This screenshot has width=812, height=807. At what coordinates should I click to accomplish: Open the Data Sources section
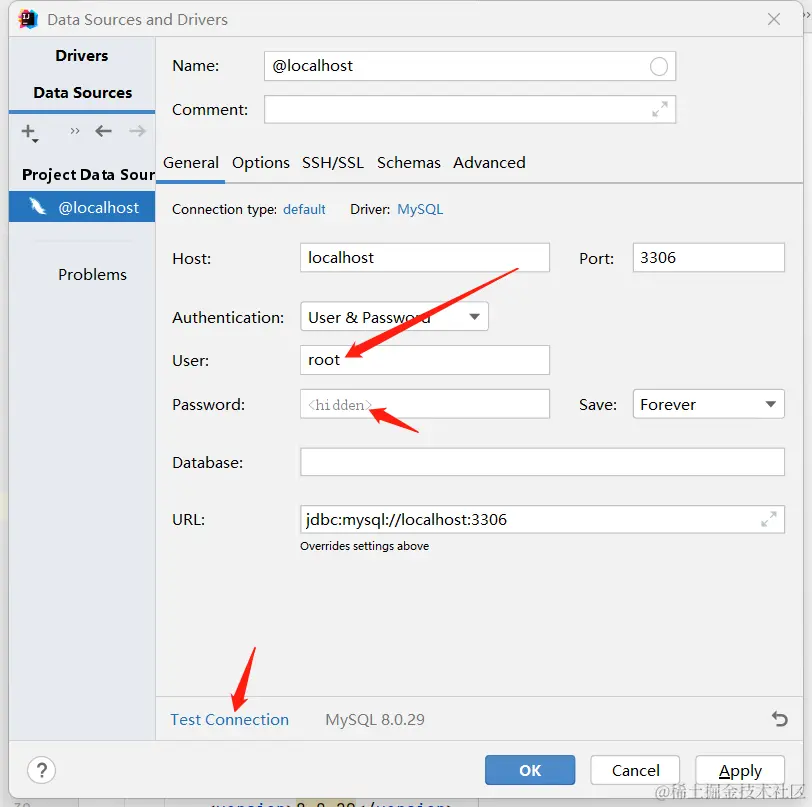[x=82, y=93]
